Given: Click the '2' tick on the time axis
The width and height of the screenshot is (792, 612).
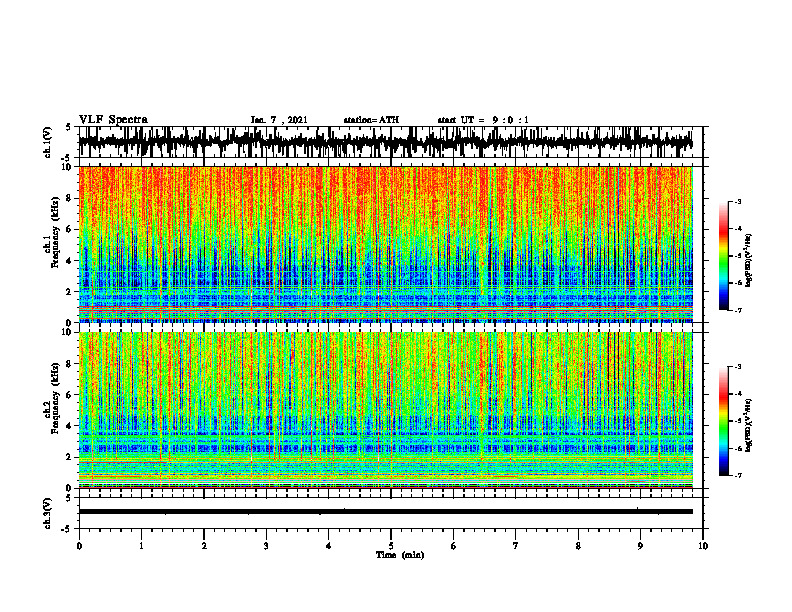Looking at the screenshot, I should click(x=204, y=546).
